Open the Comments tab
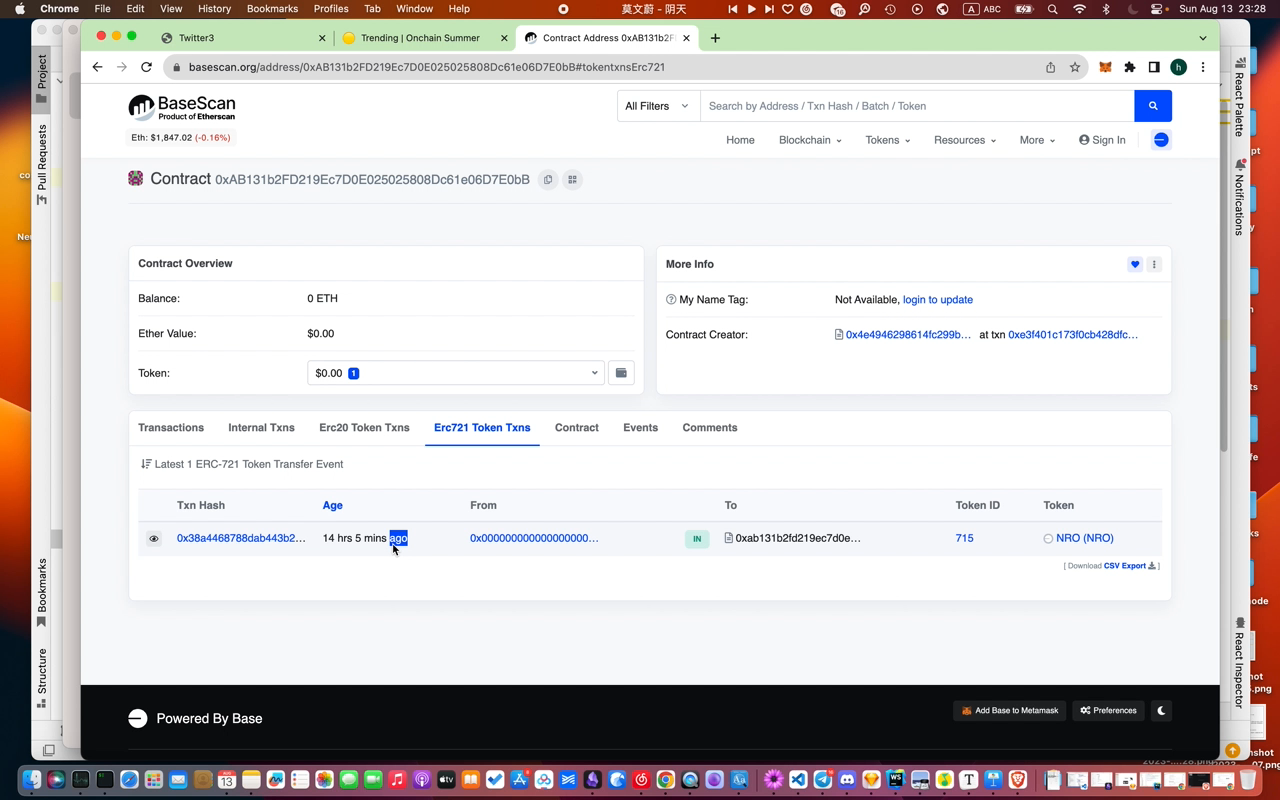1280x800 pixels. pos(710,428)
